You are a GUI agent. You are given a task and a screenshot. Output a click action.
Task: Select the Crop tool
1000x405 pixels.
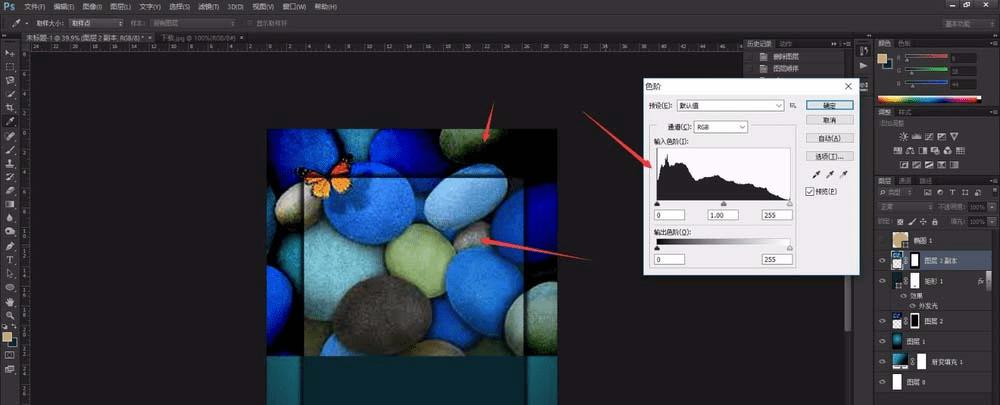(x=10, y=107)
